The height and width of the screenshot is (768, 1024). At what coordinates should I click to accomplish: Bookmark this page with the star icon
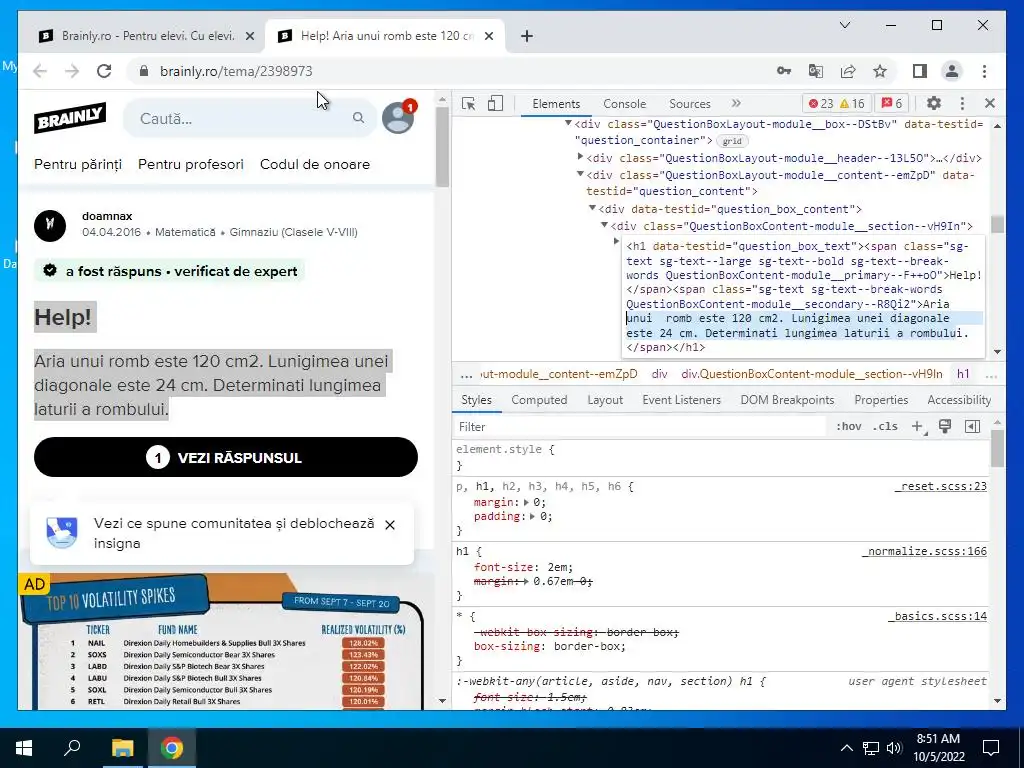(880, 71)
